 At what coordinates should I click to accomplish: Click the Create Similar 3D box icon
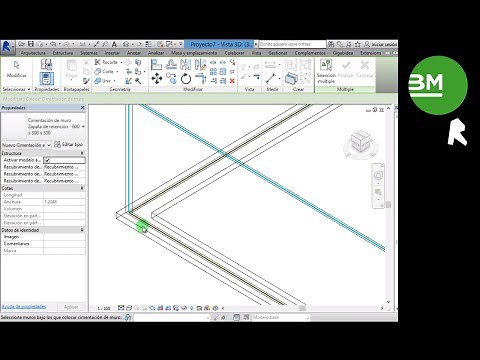click(x=291, y=79)
